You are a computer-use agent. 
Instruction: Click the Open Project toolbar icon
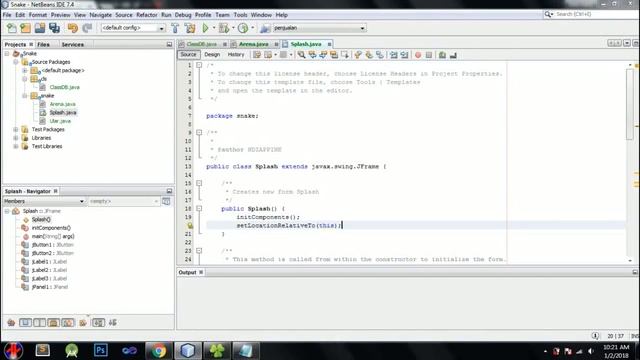40,28
